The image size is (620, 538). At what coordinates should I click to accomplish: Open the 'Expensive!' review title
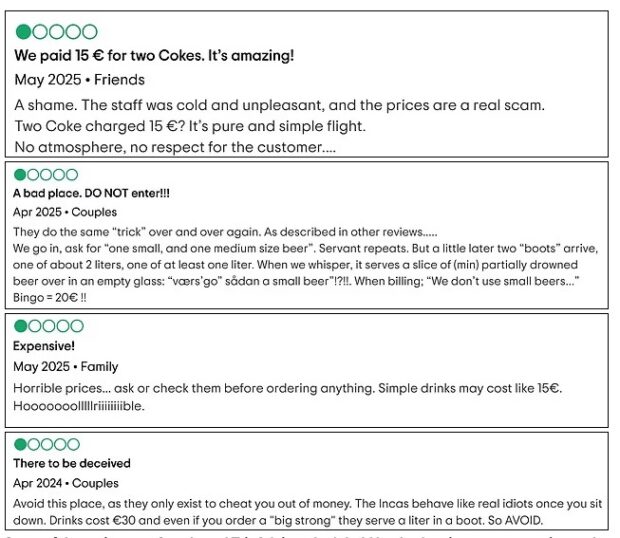(x=44, y=346)
